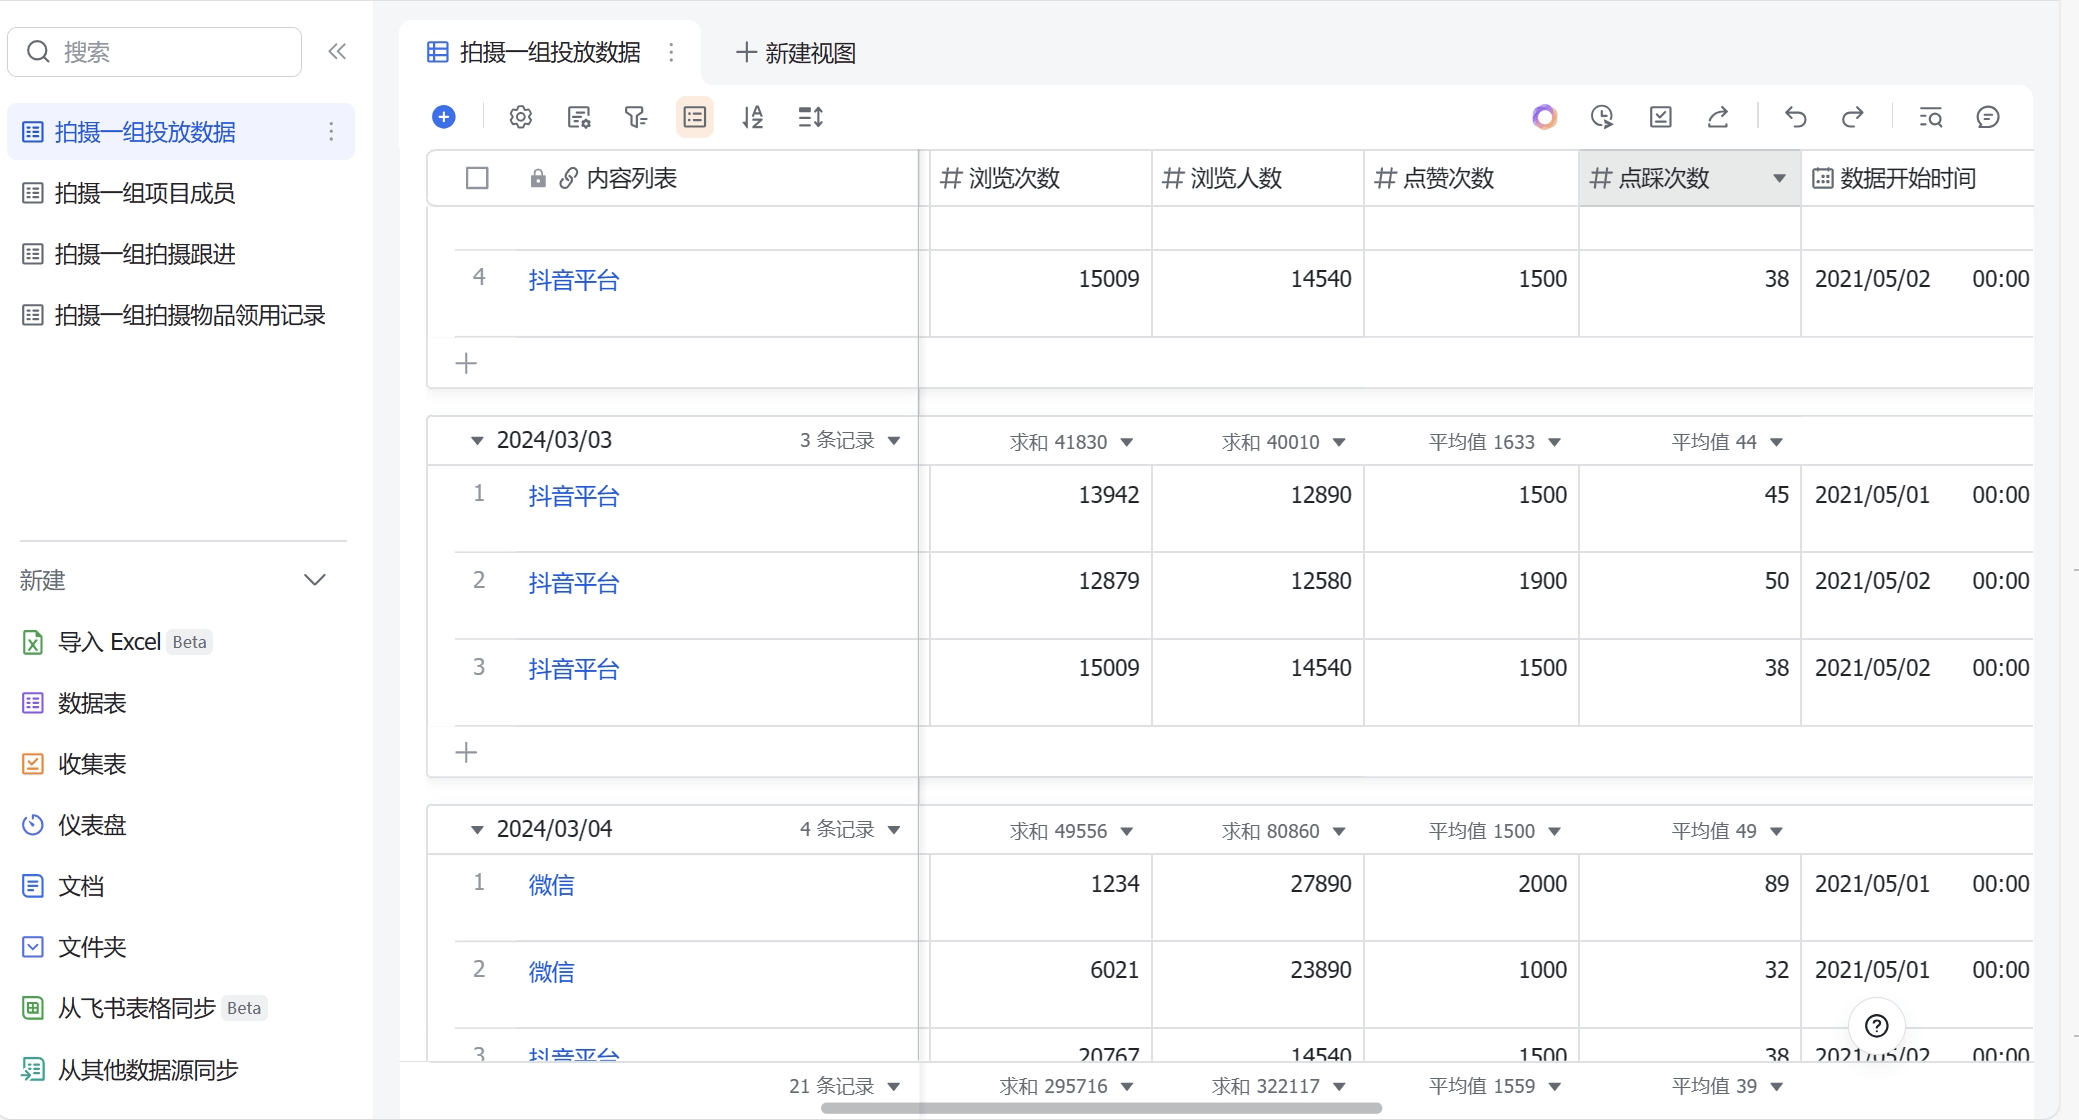Adjust row height using the toolbar icon

pos(812,117)
